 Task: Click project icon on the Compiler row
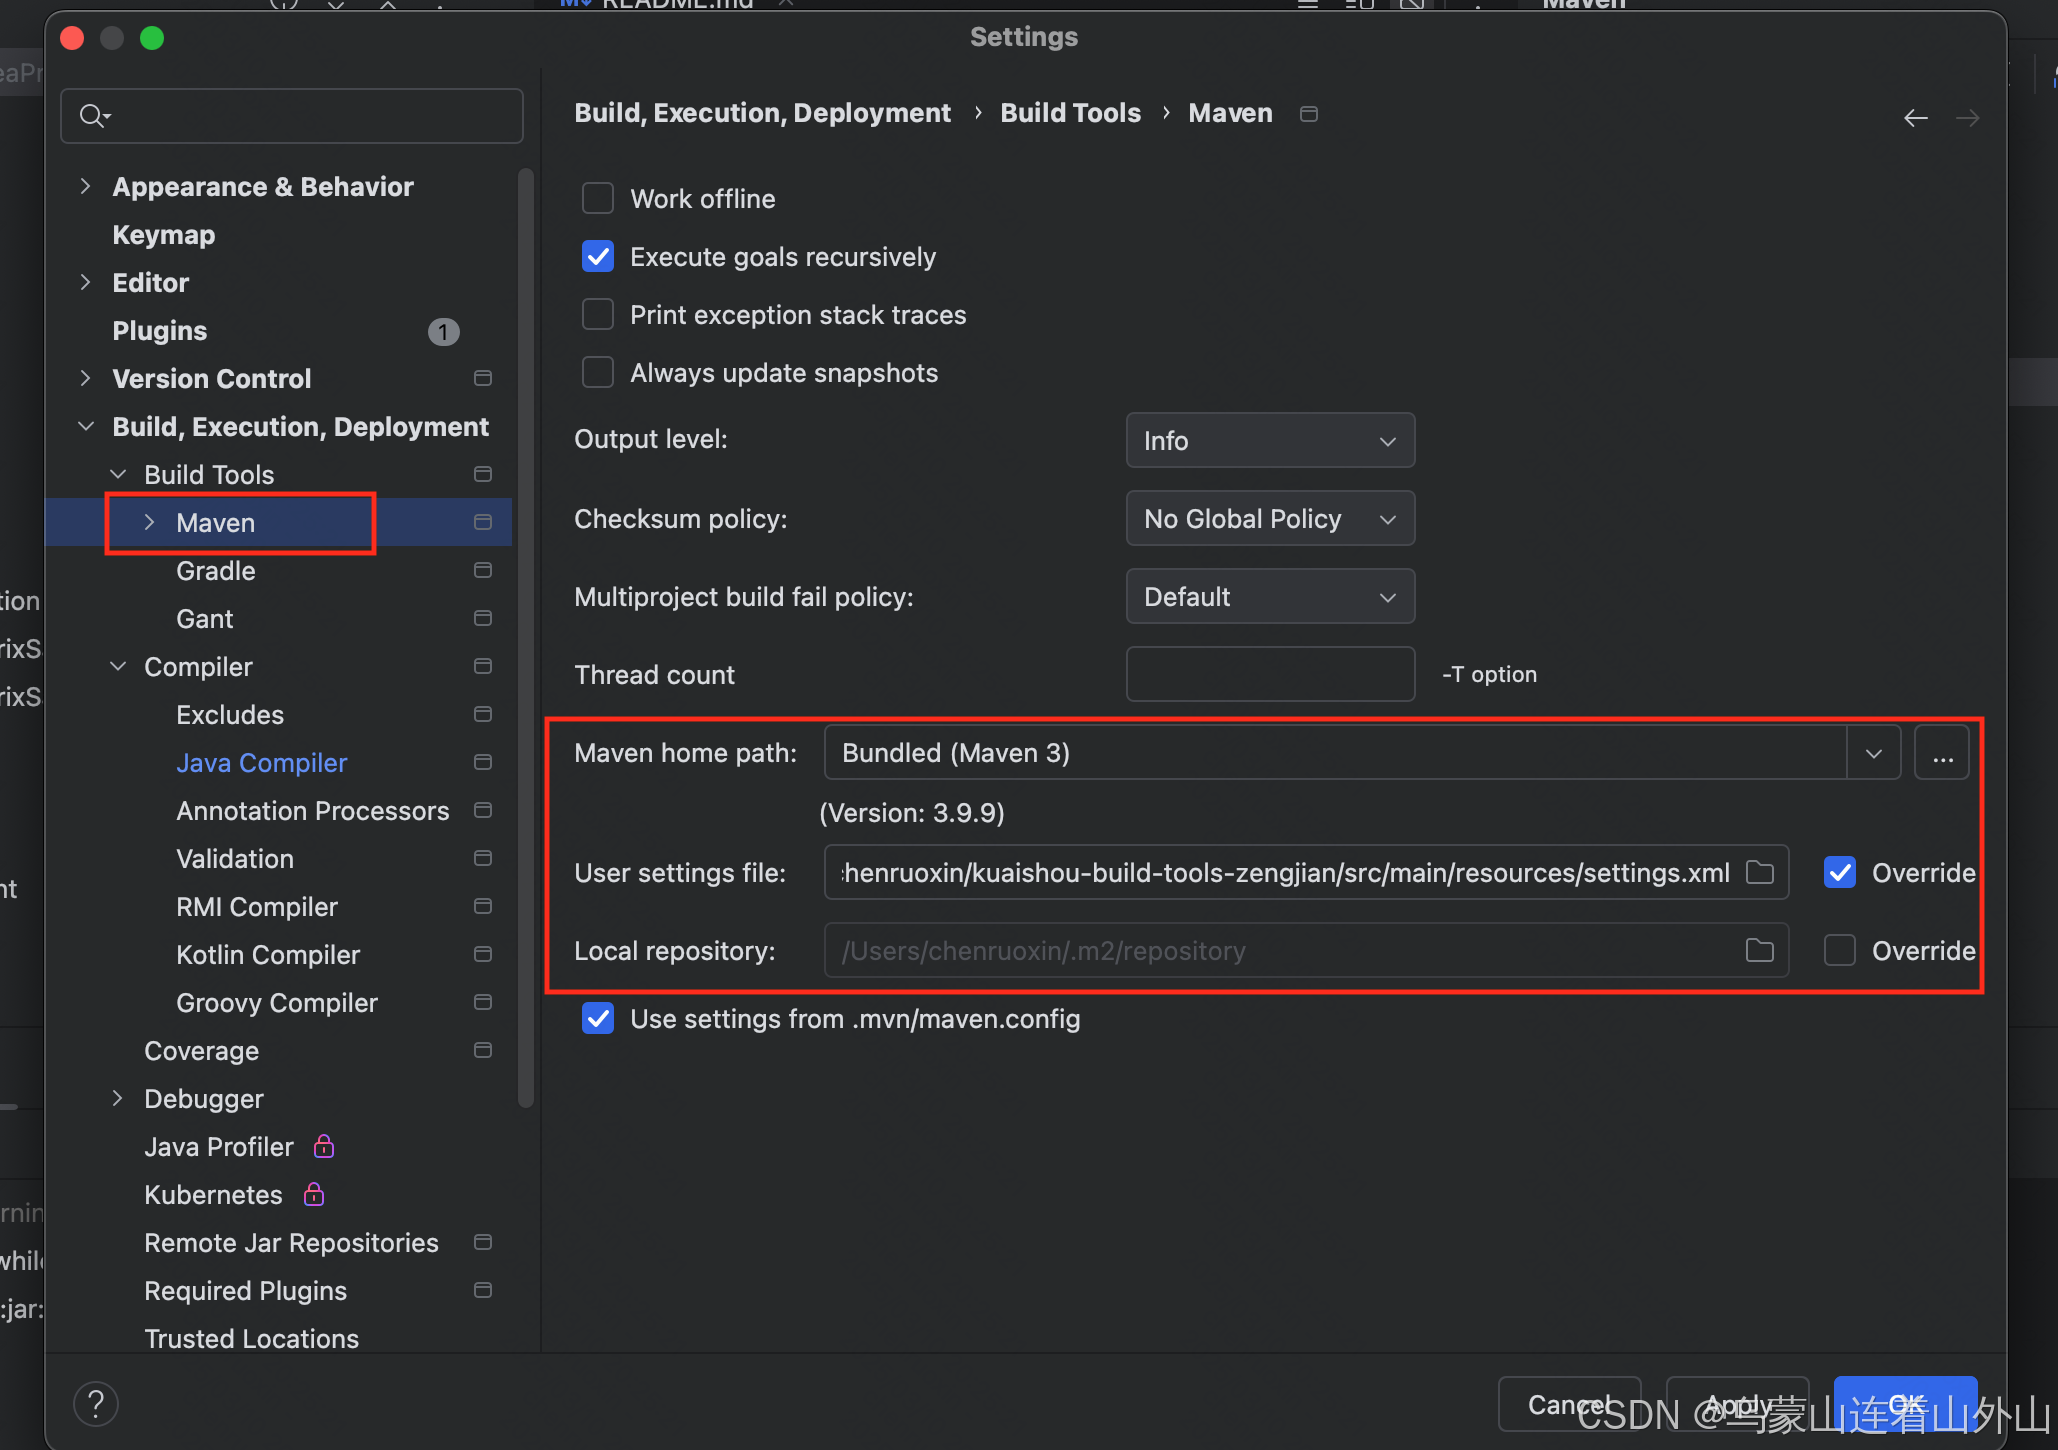click(x=482, y=666)
